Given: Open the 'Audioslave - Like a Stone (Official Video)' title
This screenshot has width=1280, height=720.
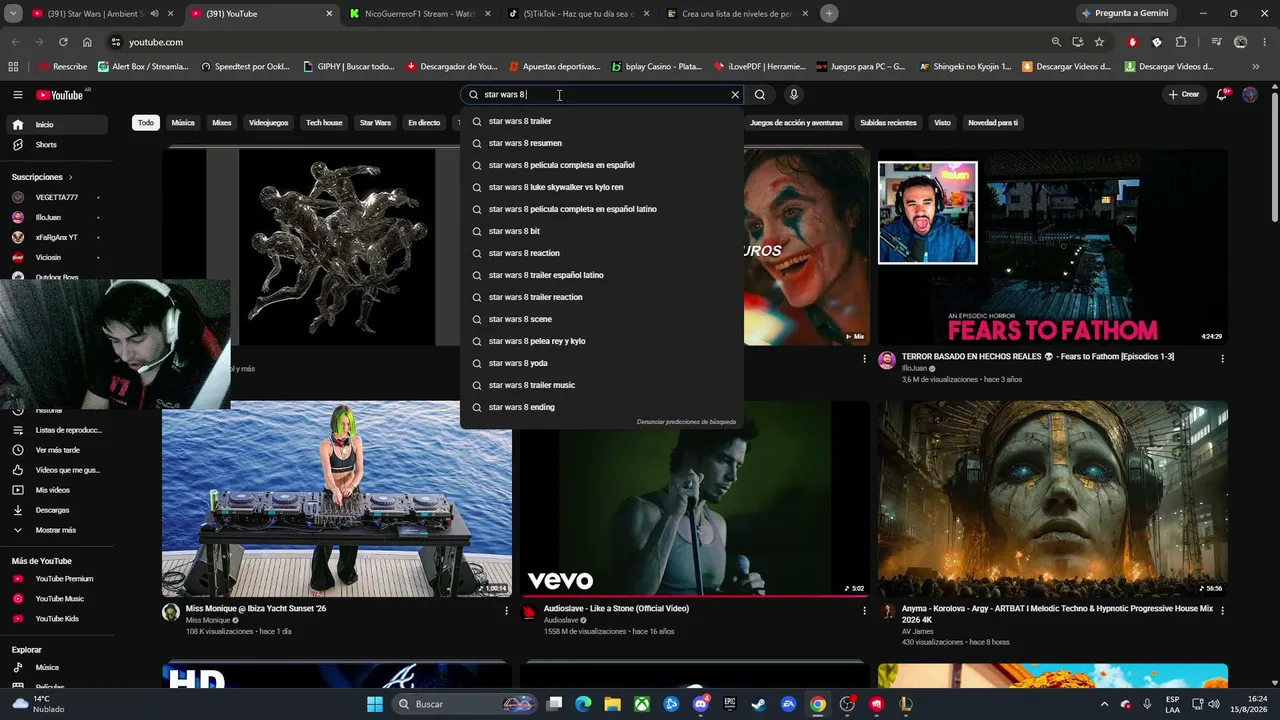Looking at the screenshot, I should tap(616, 608).
